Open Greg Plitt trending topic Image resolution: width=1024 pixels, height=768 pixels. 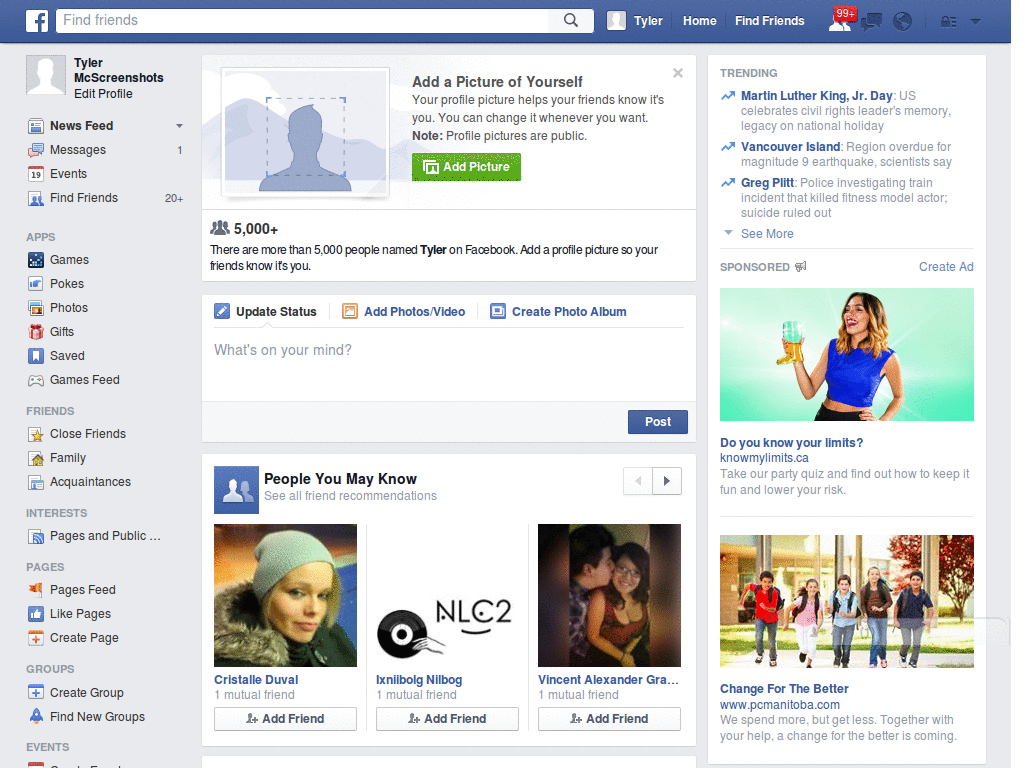pos(767,183)
